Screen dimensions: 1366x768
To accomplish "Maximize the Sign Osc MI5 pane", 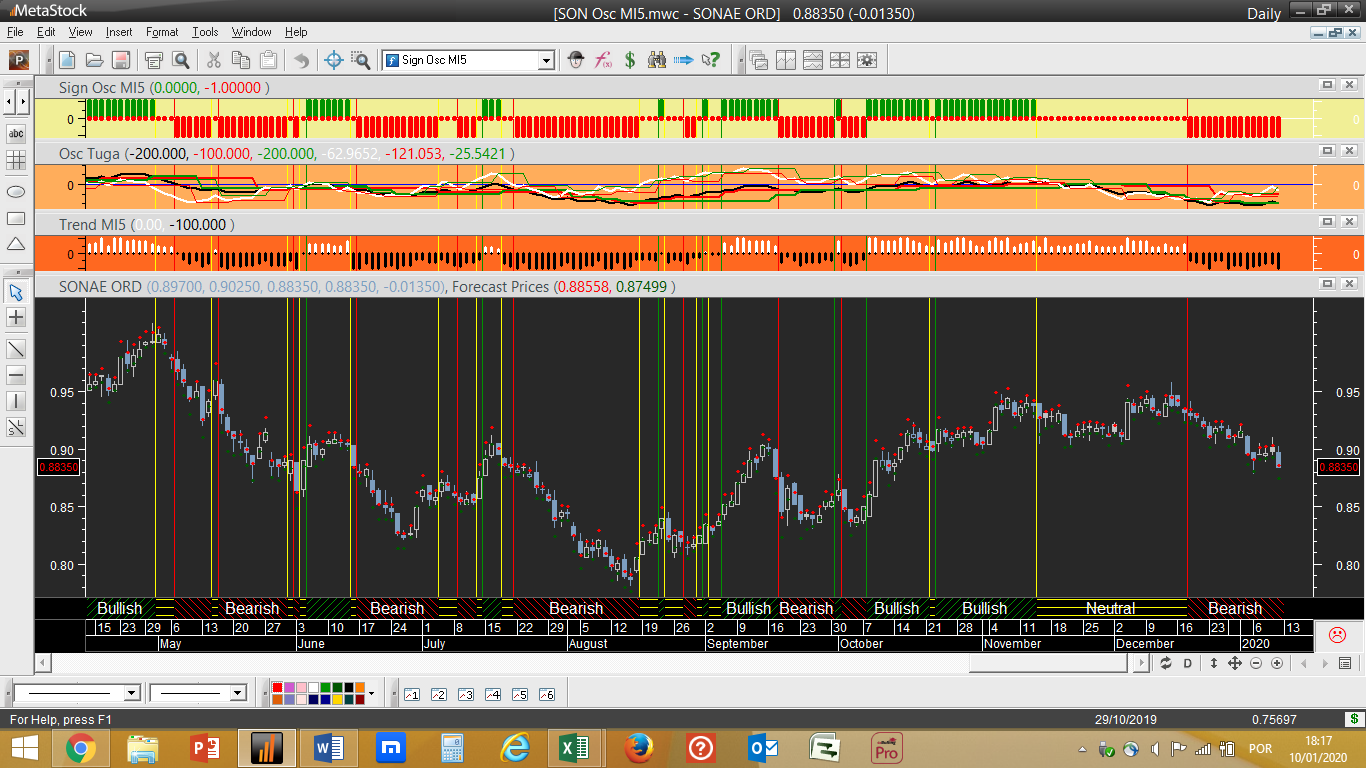I will pyautogui.click(x=1327, y=86).
